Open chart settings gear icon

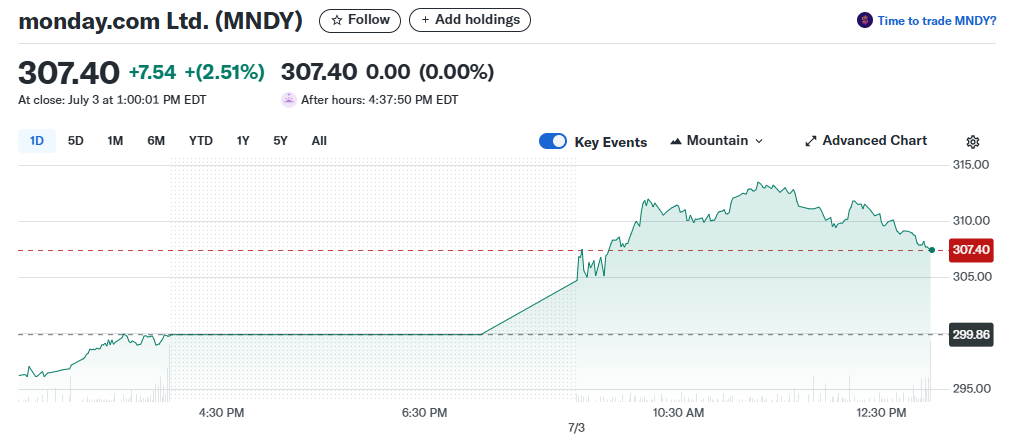[973, 142]
